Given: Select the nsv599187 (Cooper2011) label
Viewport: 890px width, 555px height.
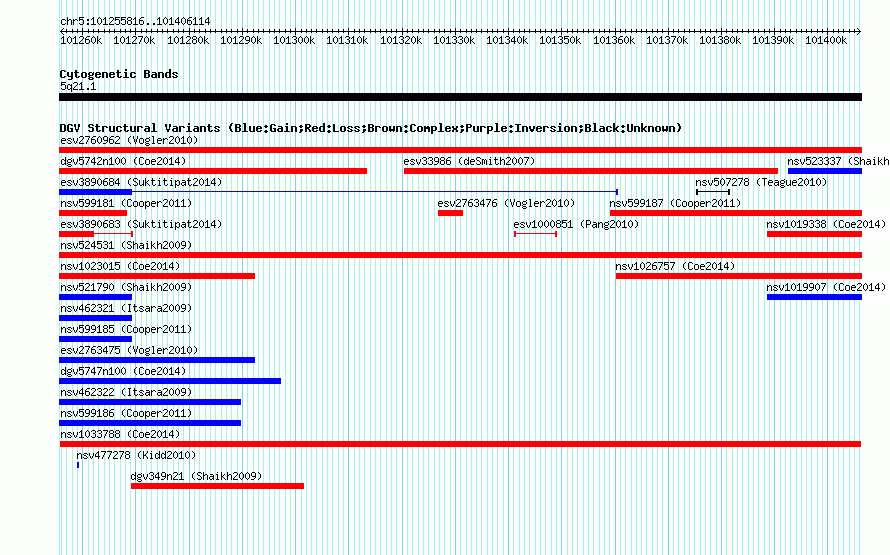Looking at the screenshot, I should [x=675, y=203].
